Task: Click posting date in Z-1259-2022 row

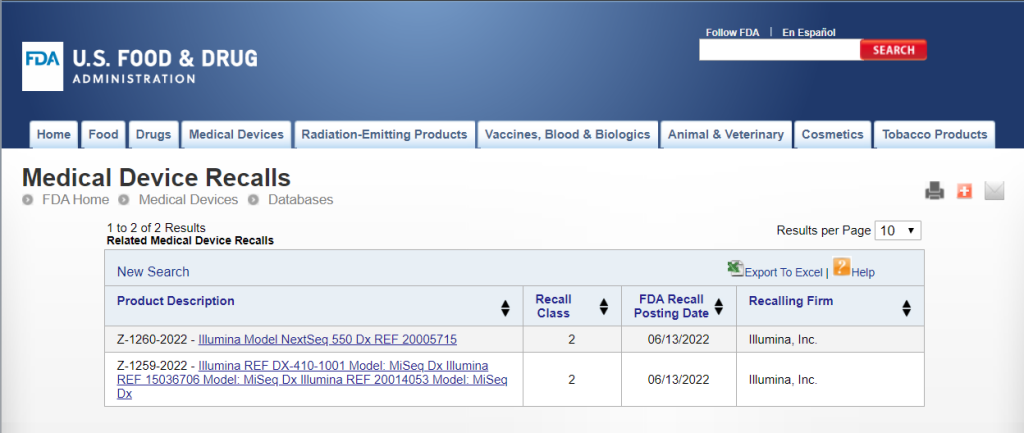Action: click(679, 379)
